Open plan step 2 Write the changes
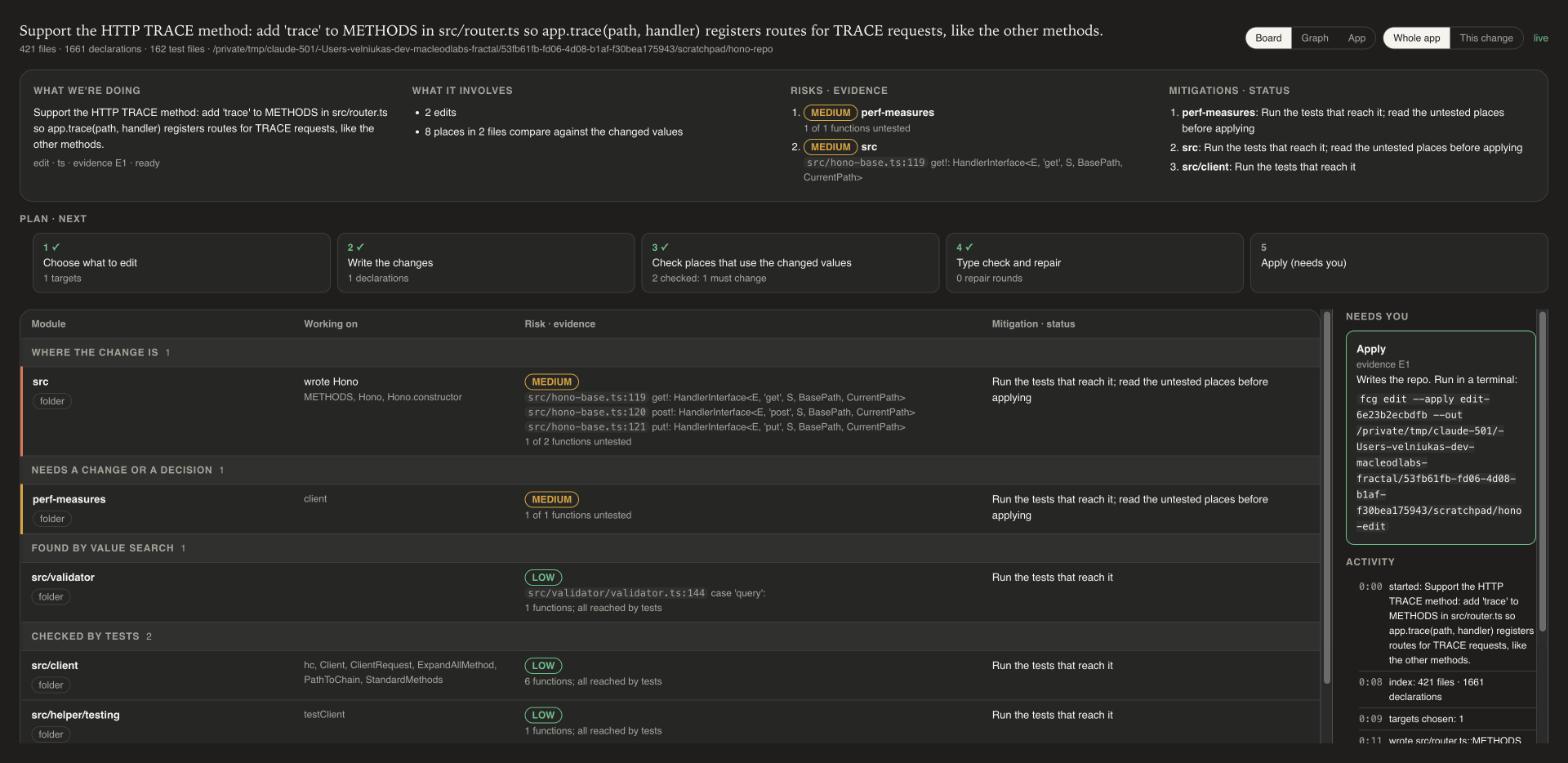The image size is (1568, 763). 486,263
